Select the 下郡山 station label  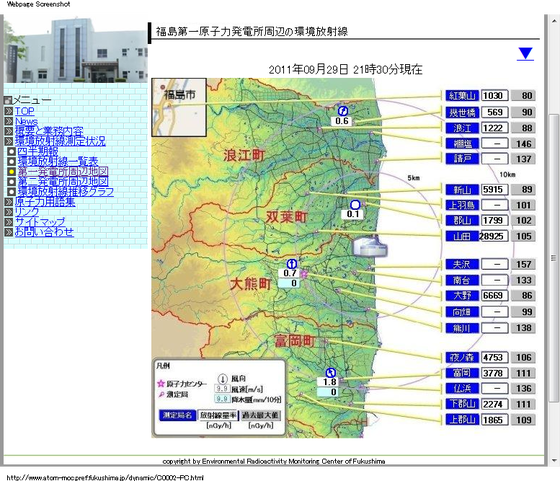462,404
